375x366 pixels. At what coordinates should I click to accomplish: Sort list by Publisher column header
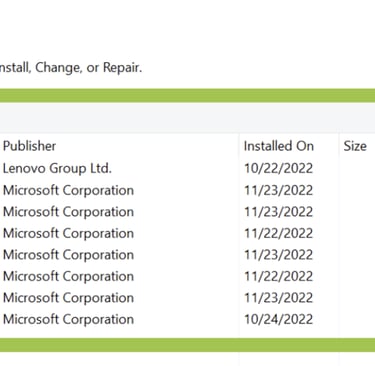[29, 146]
